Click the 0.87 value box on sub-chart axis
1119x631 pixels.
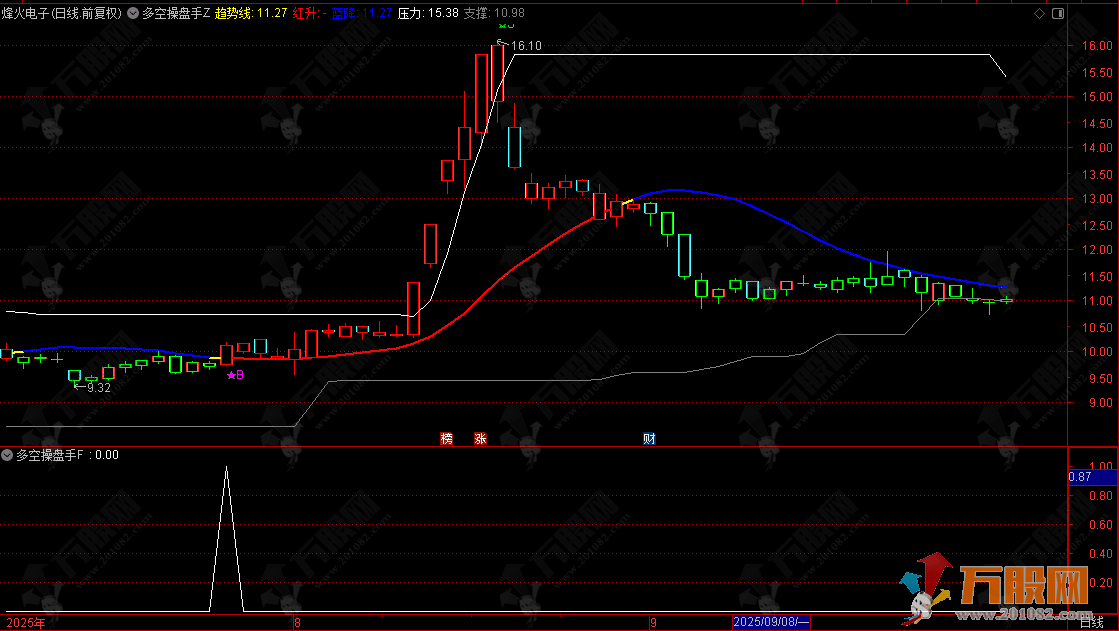(1093, 477)
